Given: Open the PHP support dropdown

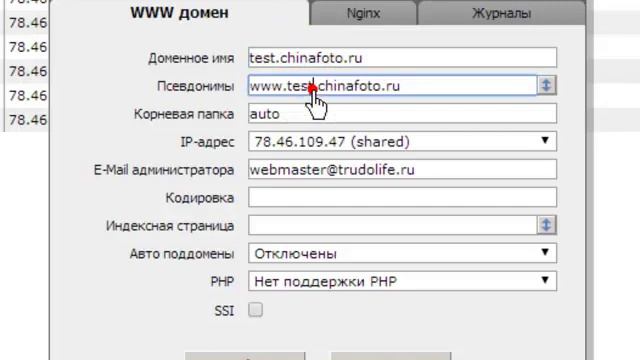Looking at the screenshot, I should pos(402,281).
